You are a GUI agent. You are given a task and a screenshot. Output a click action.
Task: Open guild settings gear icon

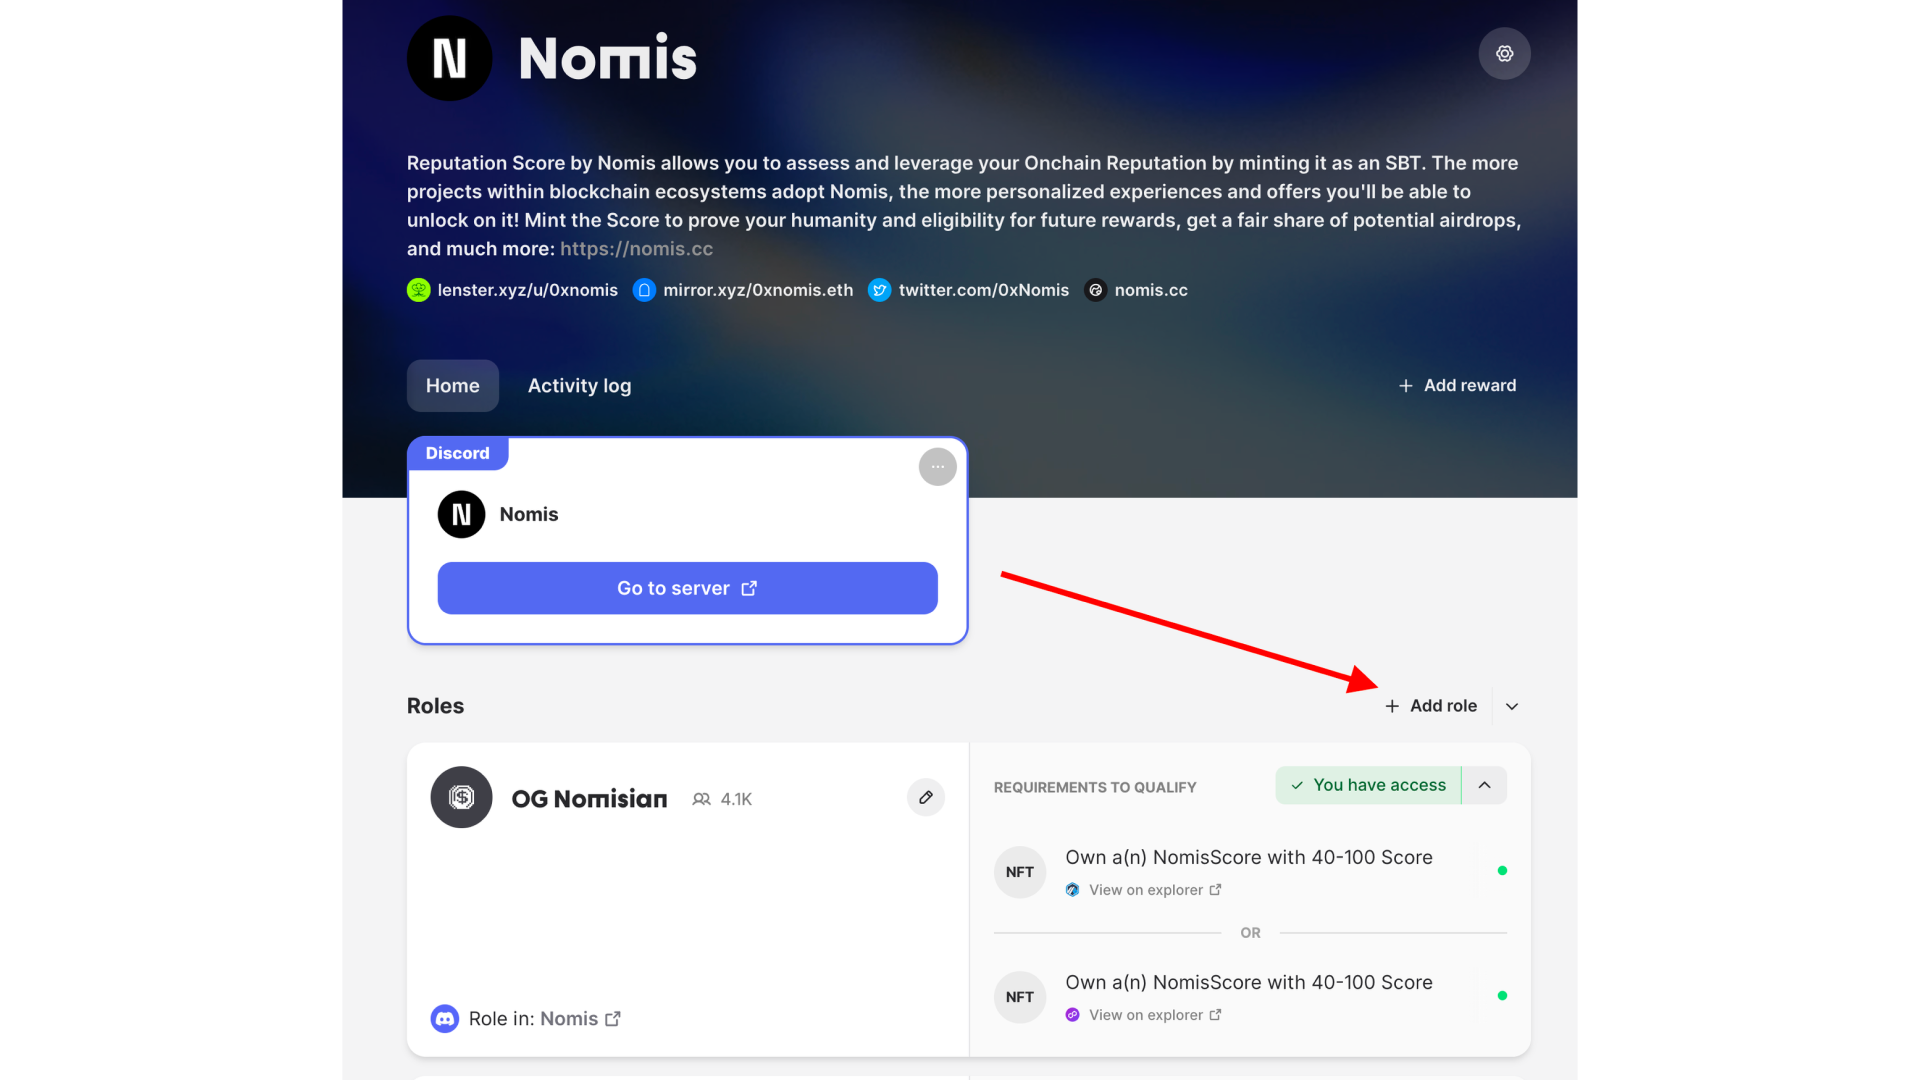1504,54
